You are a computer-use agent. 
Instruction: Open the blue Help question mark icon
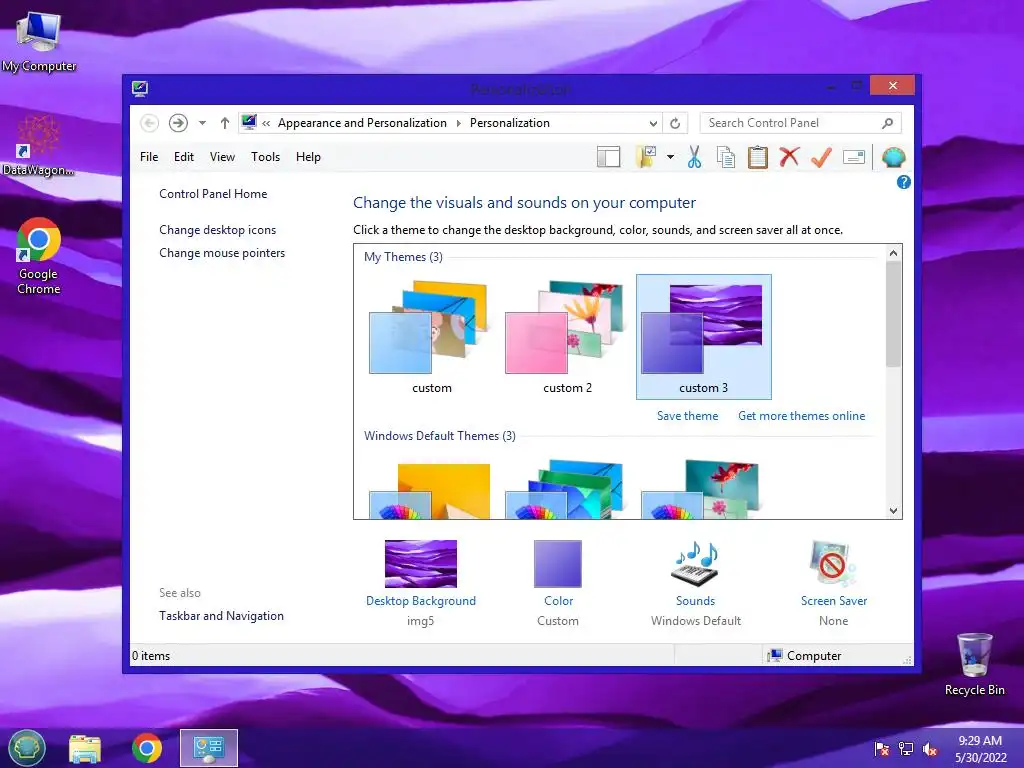coord(903,182)
